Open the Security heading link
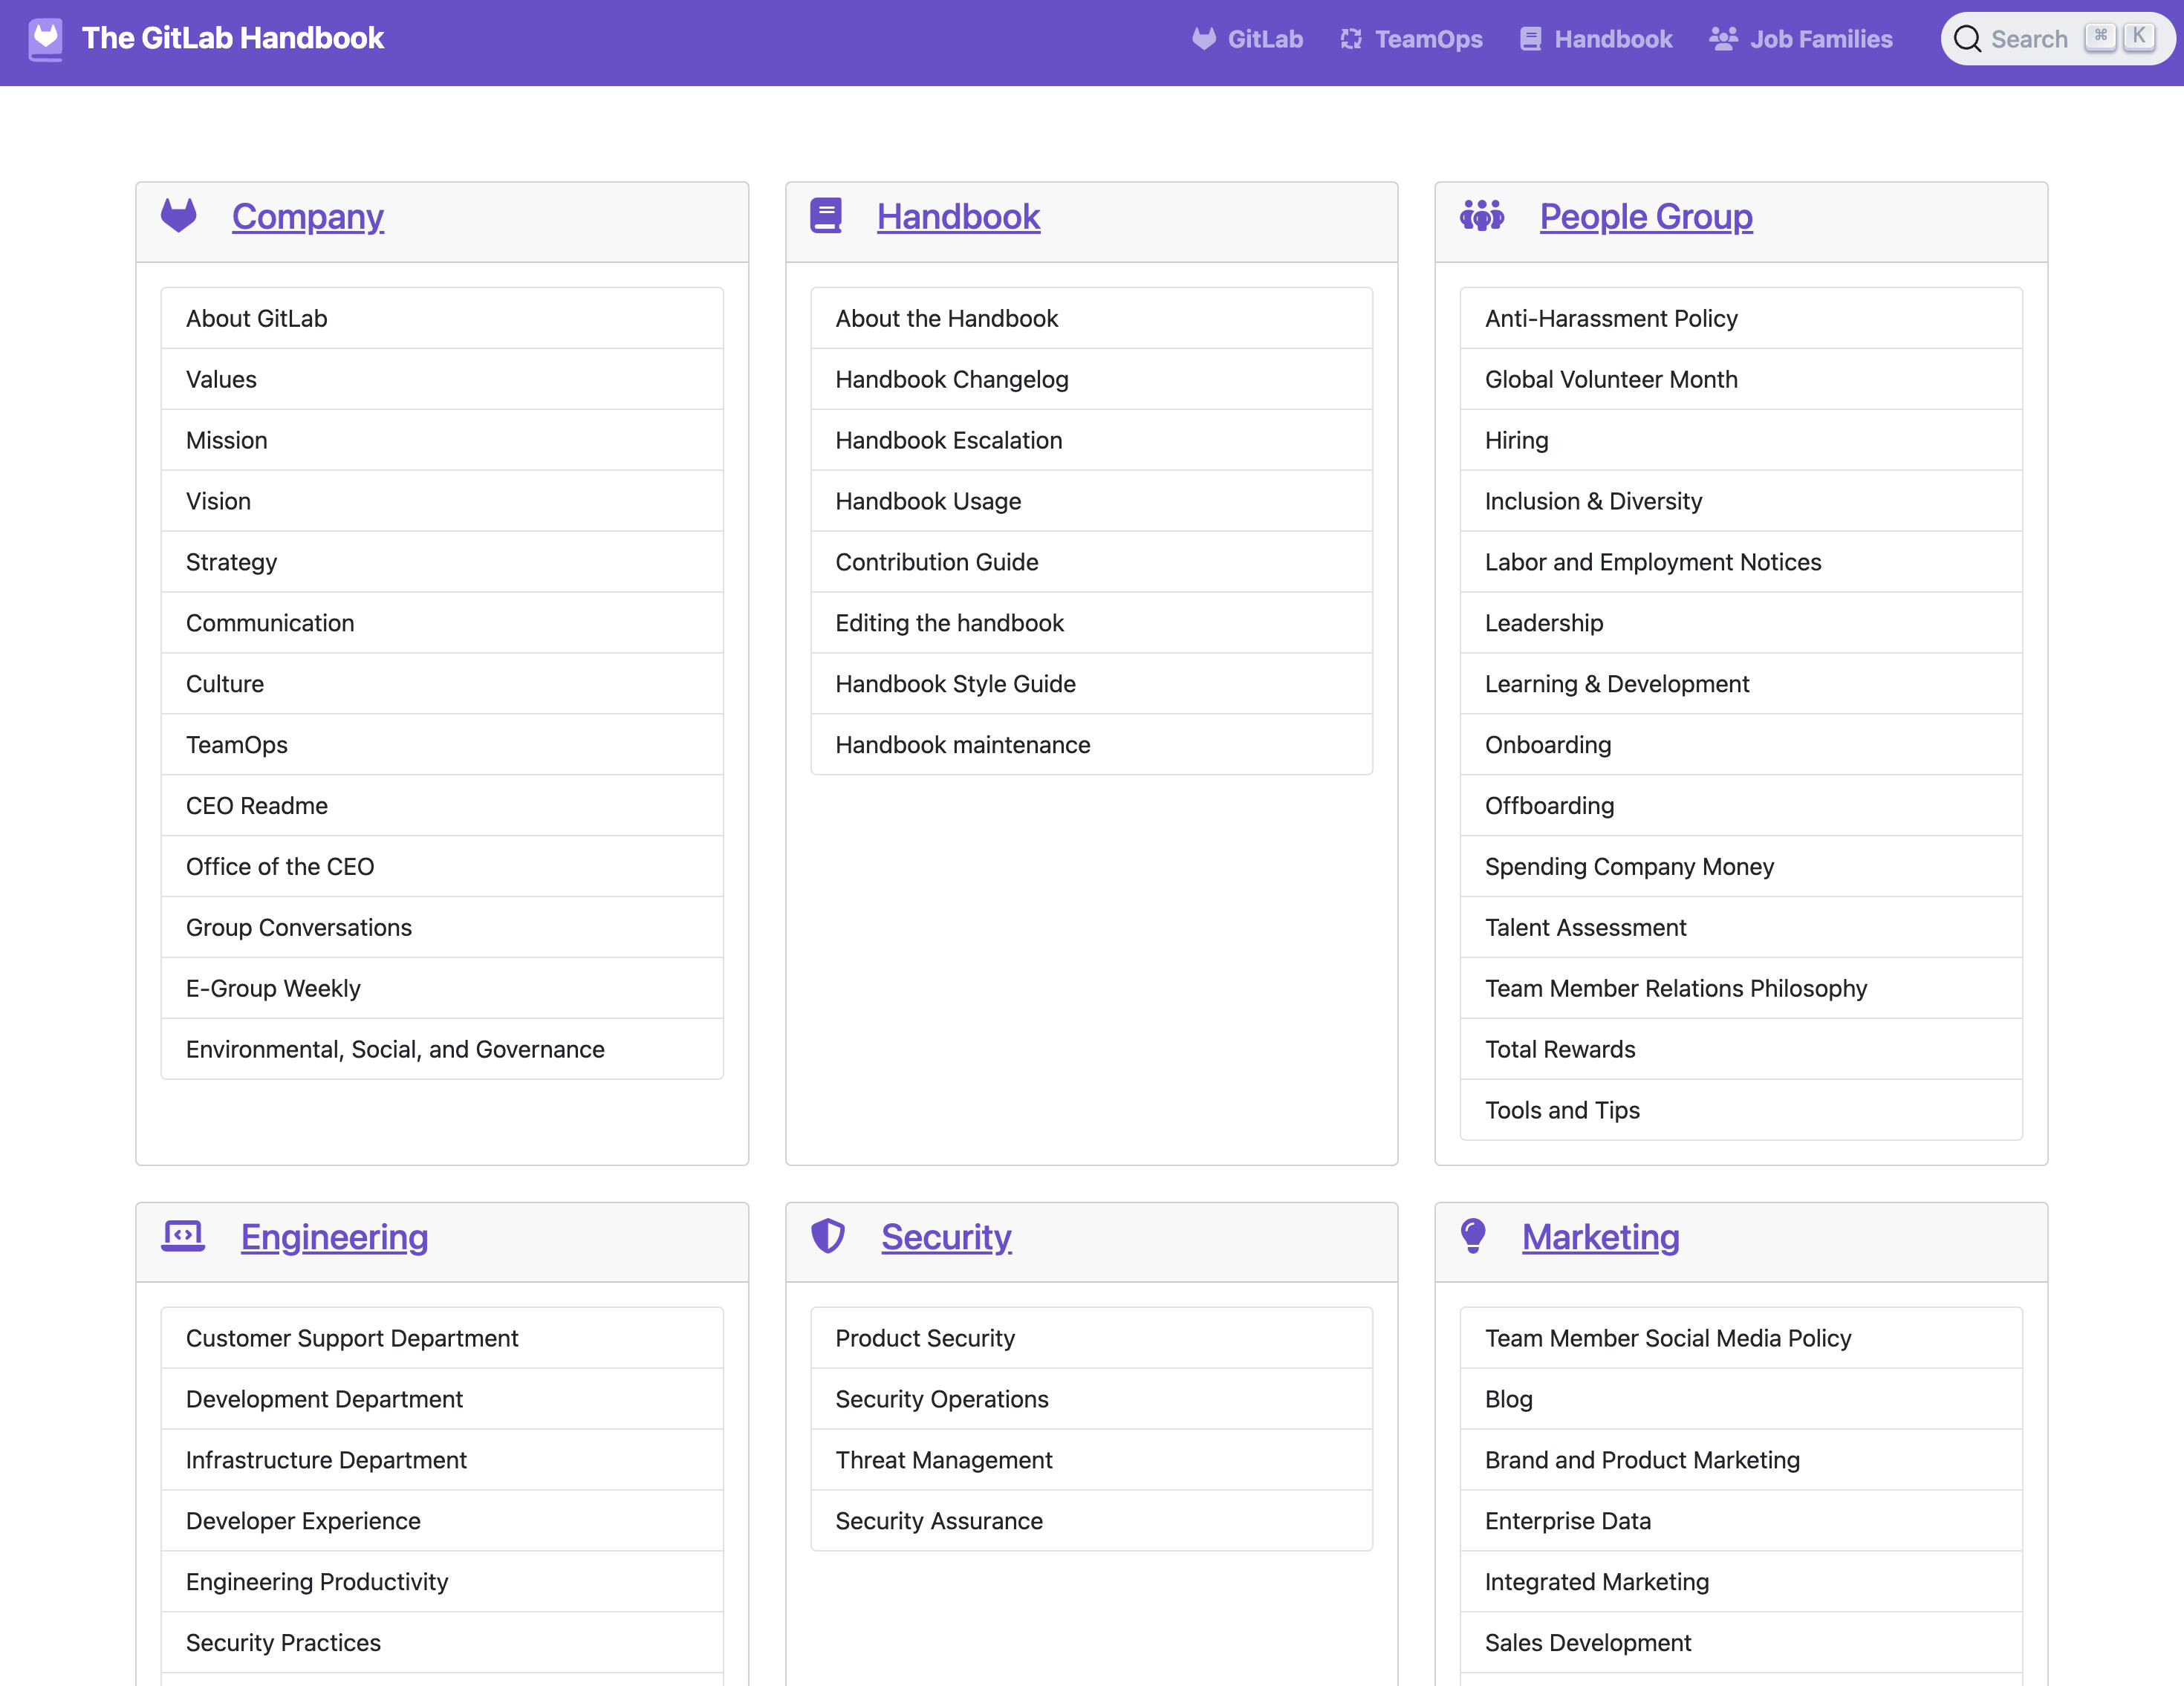Screen dimensions: 2184x1686 click(x=946, y=1236)
